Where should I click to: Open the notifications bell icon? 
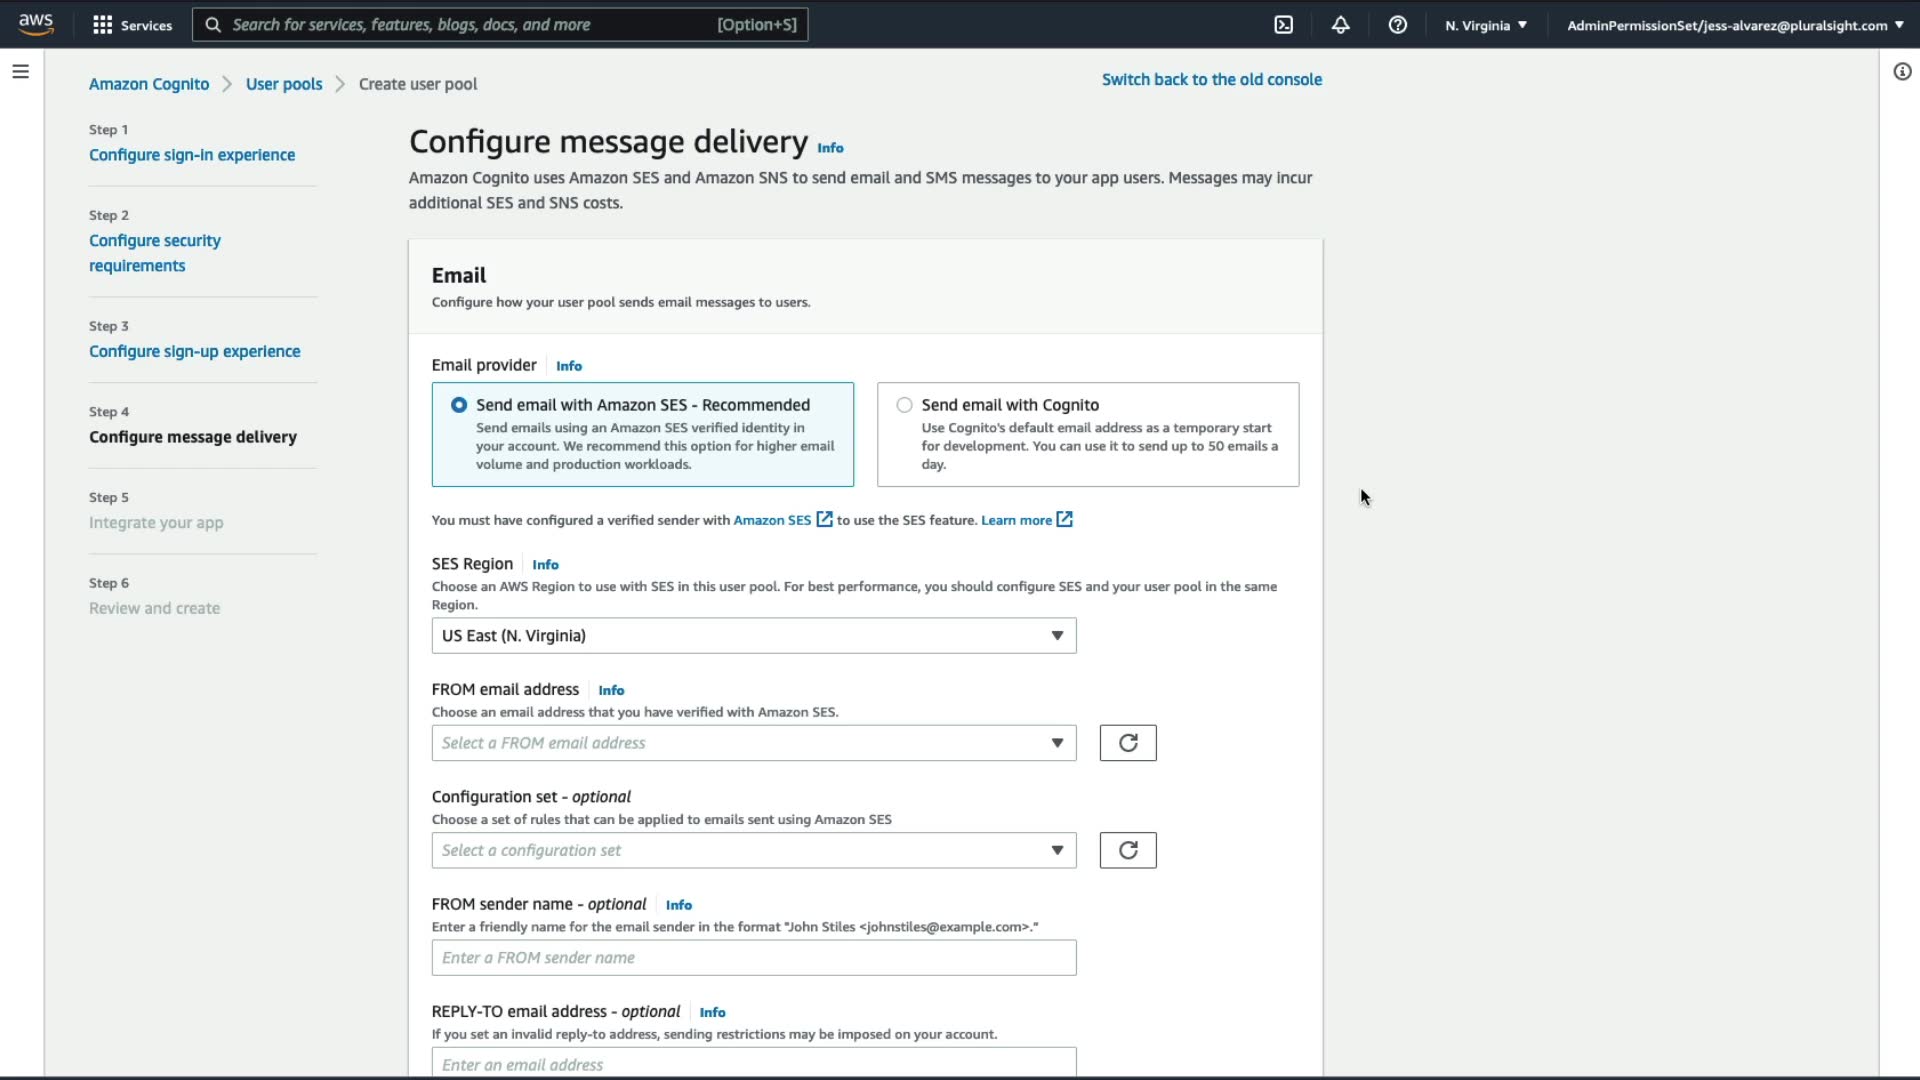pyautogui.click(x=1341, y=25)
